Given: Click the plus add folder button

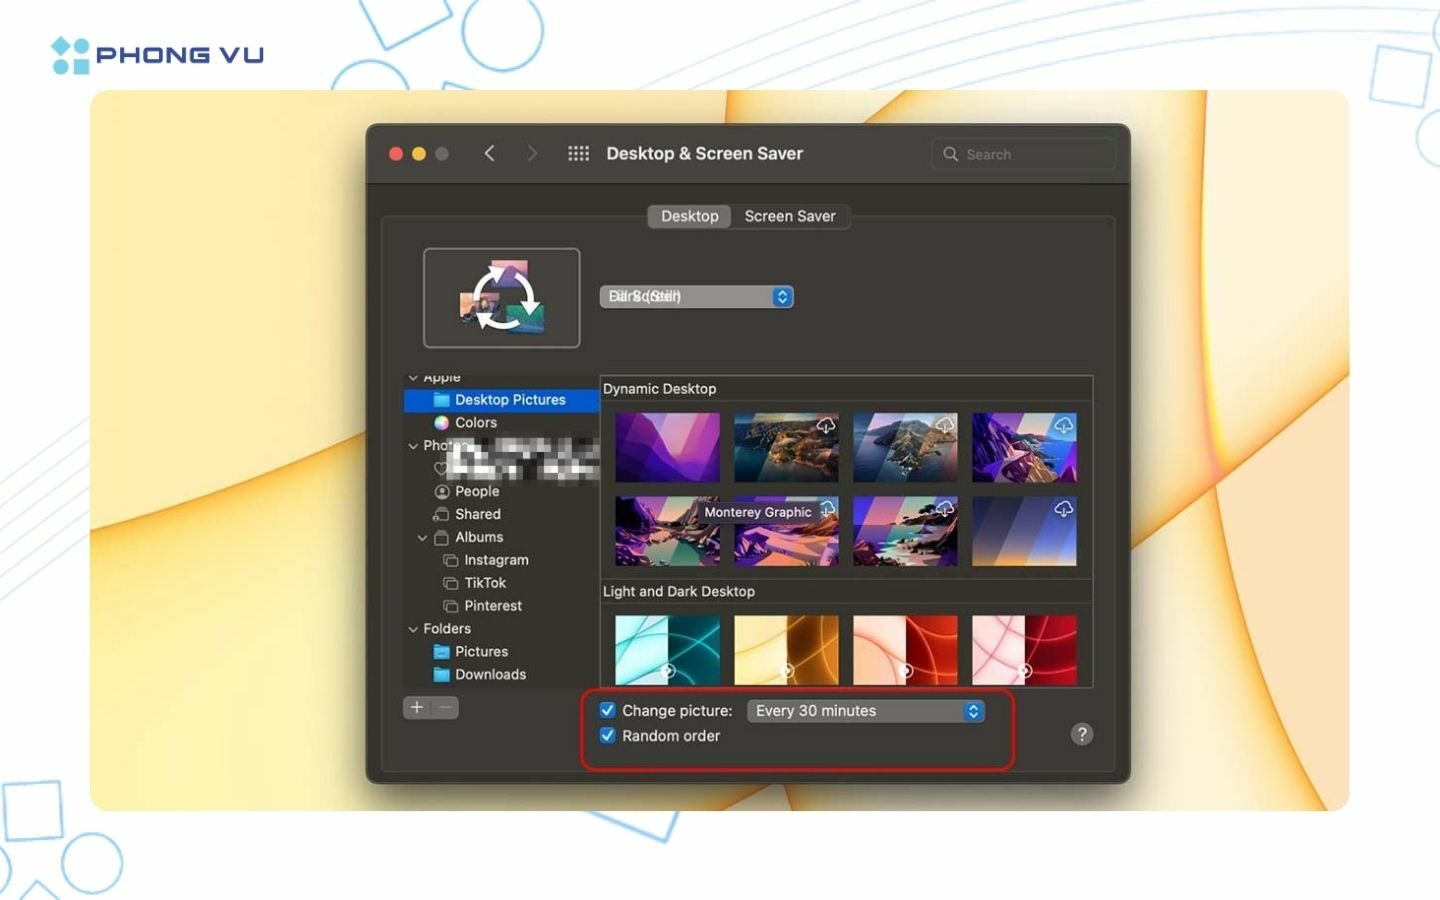Looking at the screenshot, I should pyautogui.click(x=417, y=707).
